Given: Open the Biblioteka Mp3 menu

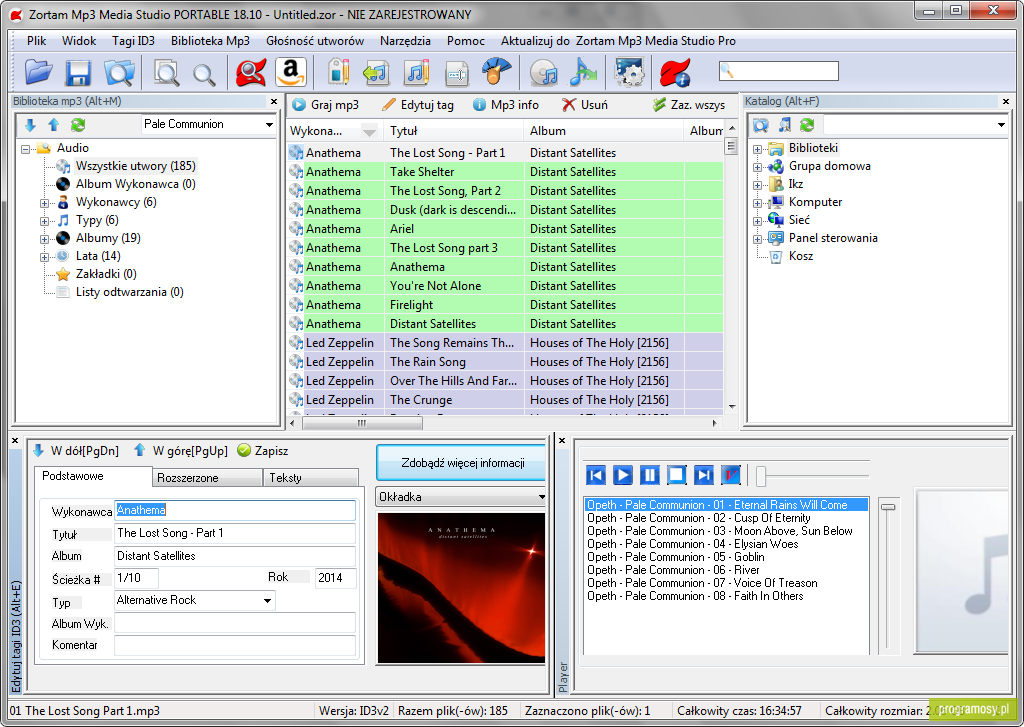Looking at the screenshot, I should pyautogui.click(x=210, y=40).
